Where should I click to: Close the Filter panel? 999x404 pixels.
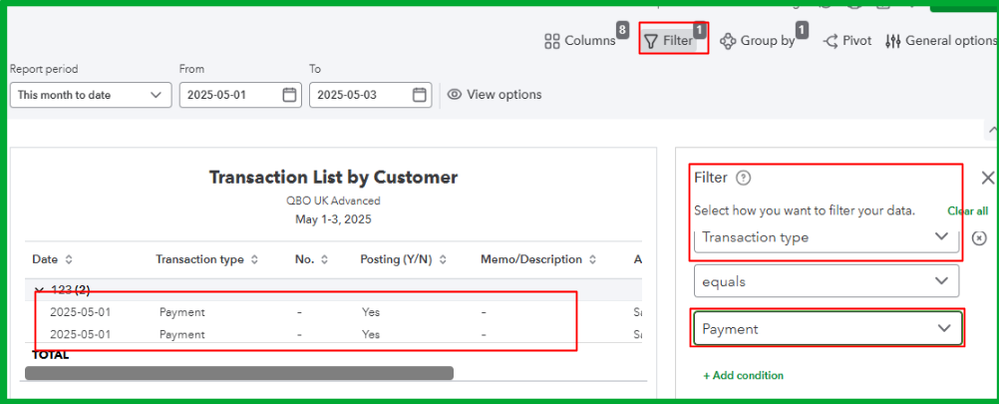click(x=988, y=177)
